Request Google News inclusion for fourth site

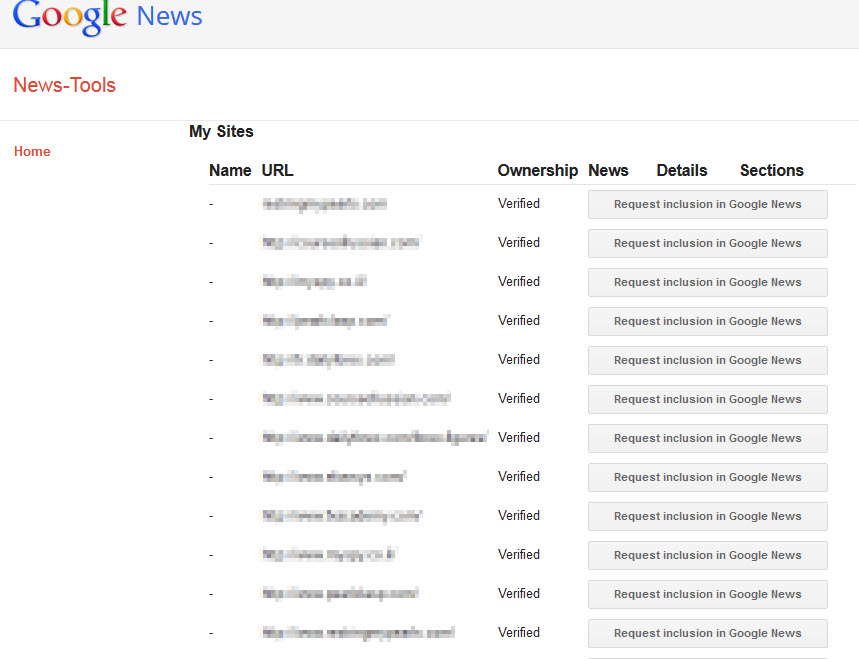coord(708,321)
